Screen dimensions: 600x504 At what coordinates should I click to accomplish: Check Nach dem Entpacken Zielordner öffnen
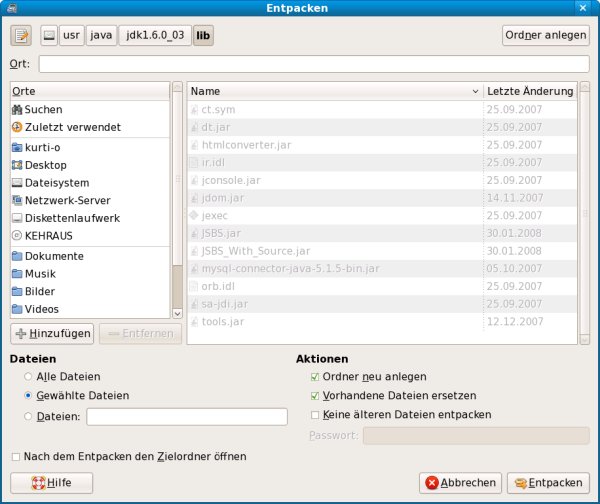[15, 457]
